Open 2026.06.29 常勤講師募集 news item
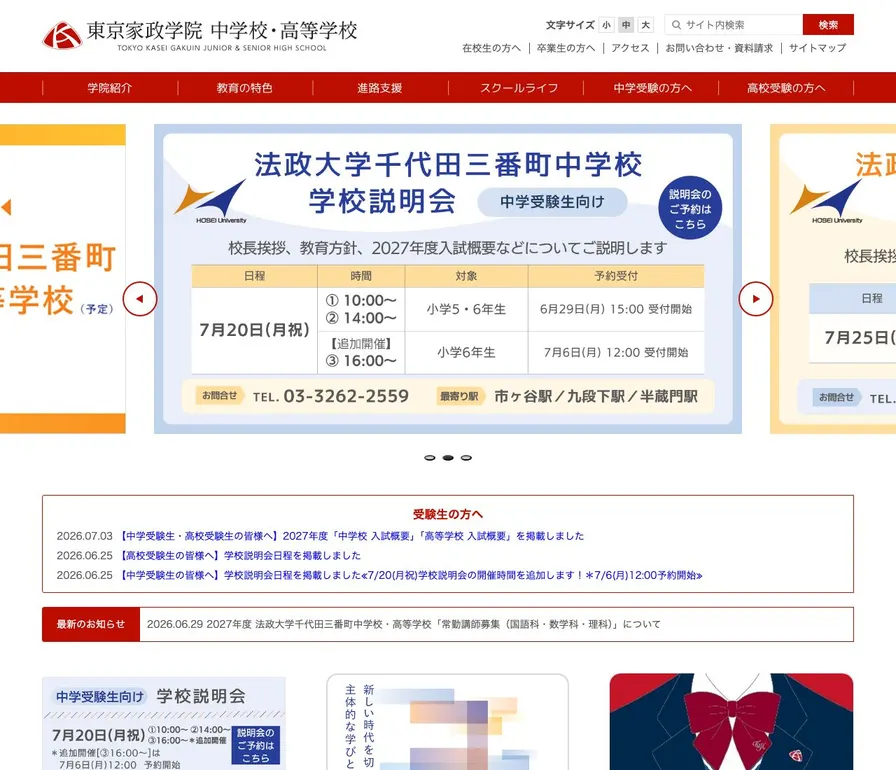This screenshot has height=770, width=896. 403,624
